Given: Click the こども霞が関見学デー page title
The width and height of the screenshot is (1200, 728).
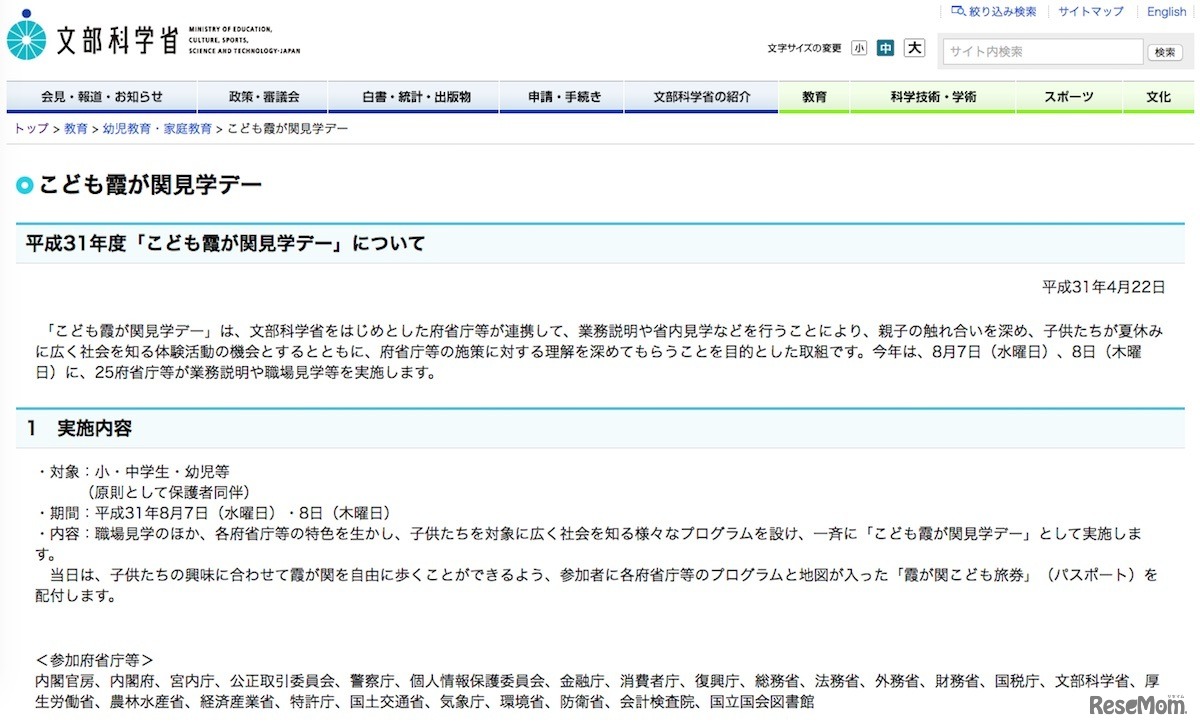Looking at the screenshot, I should click(x=150, y=185).
